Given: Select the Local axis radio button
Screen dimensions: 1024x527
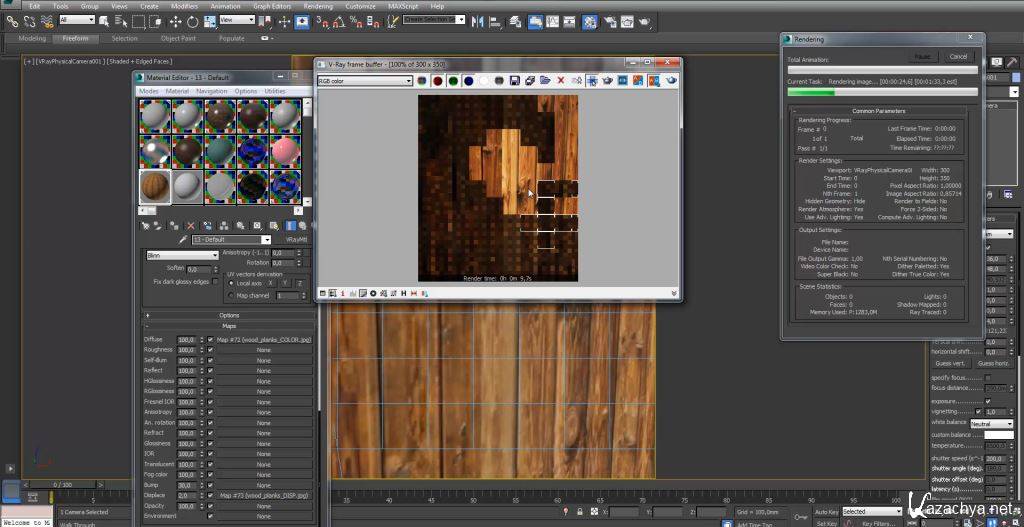Looking at the screenshot, I should 230,283.
